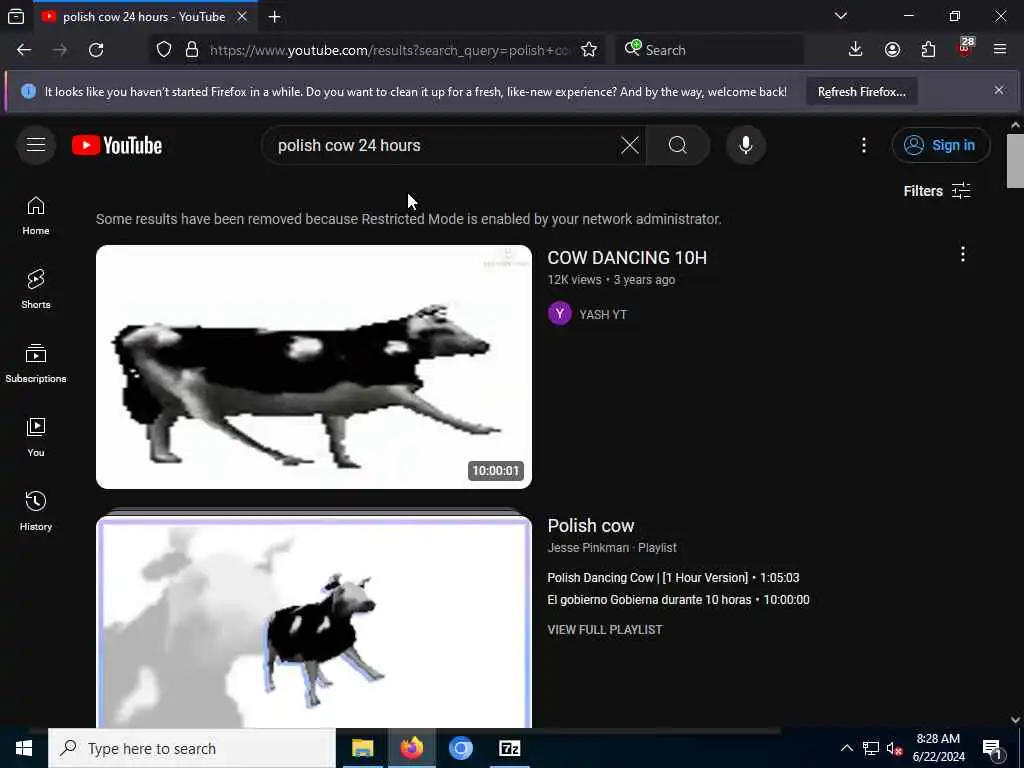This screenshot has height=768, width=1024.
Task: Select the polish cow 24 hours tab
Action: [144, 16]
